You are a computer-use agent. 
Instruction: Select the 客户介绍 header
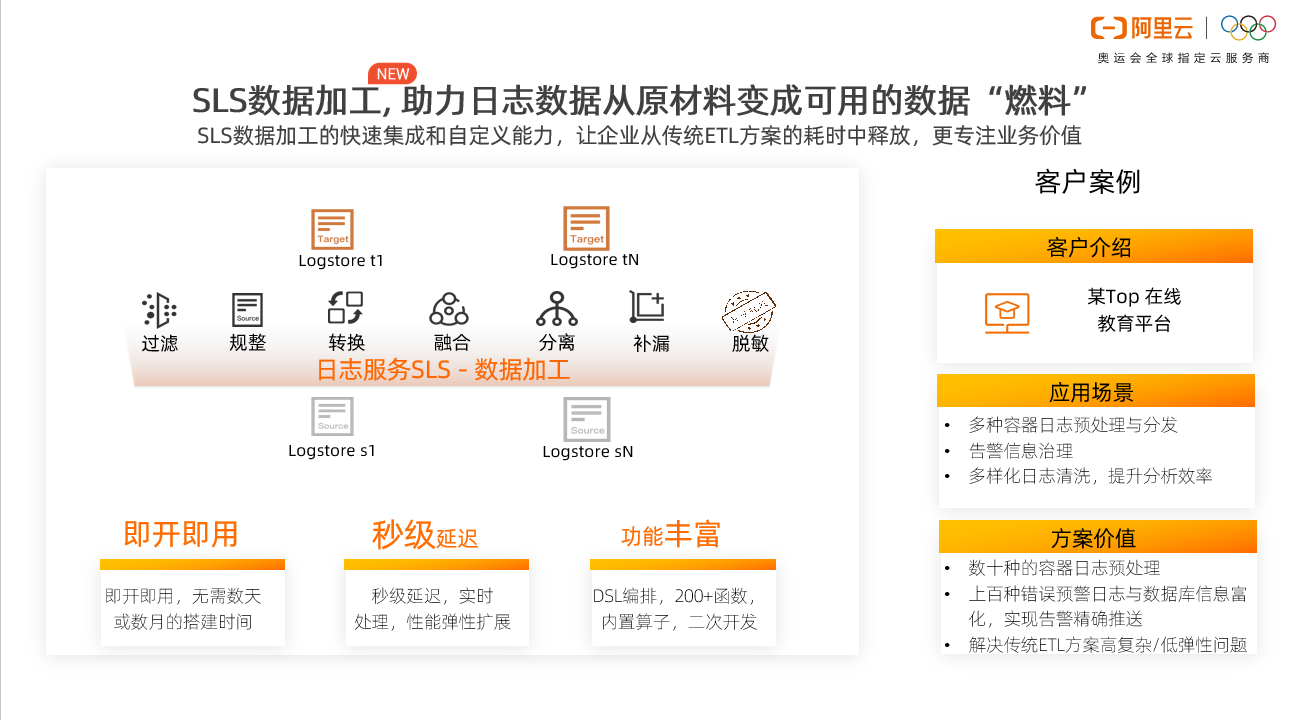click(x=1094, y=247)
